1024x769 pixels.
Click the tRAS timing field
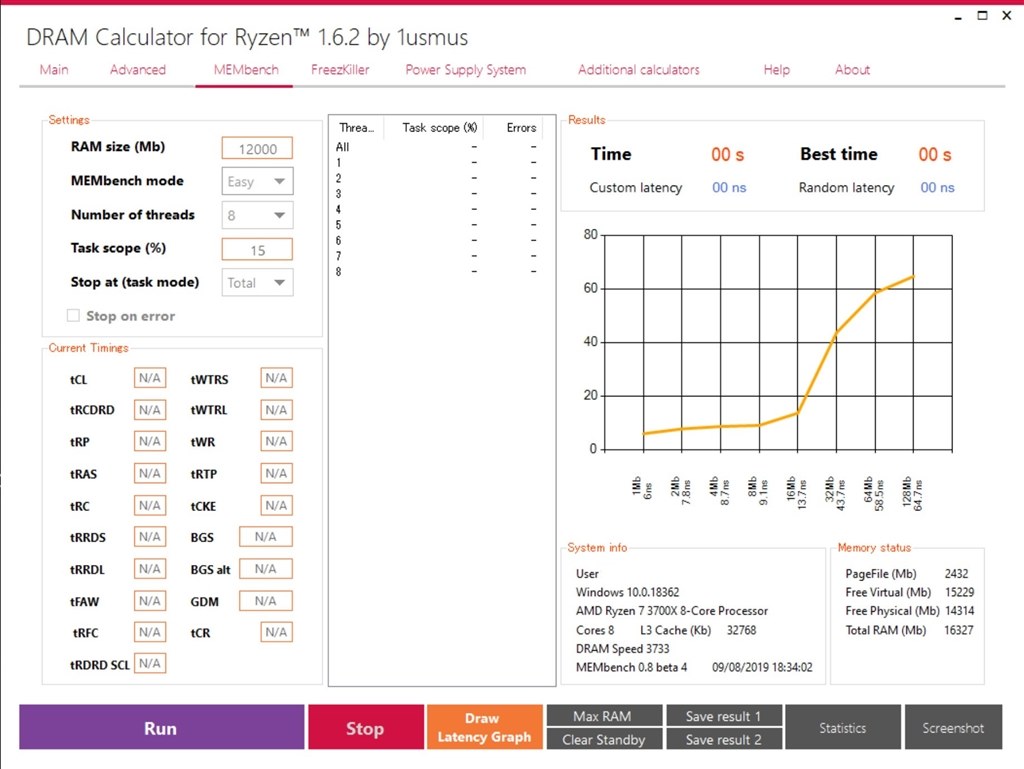150,473
